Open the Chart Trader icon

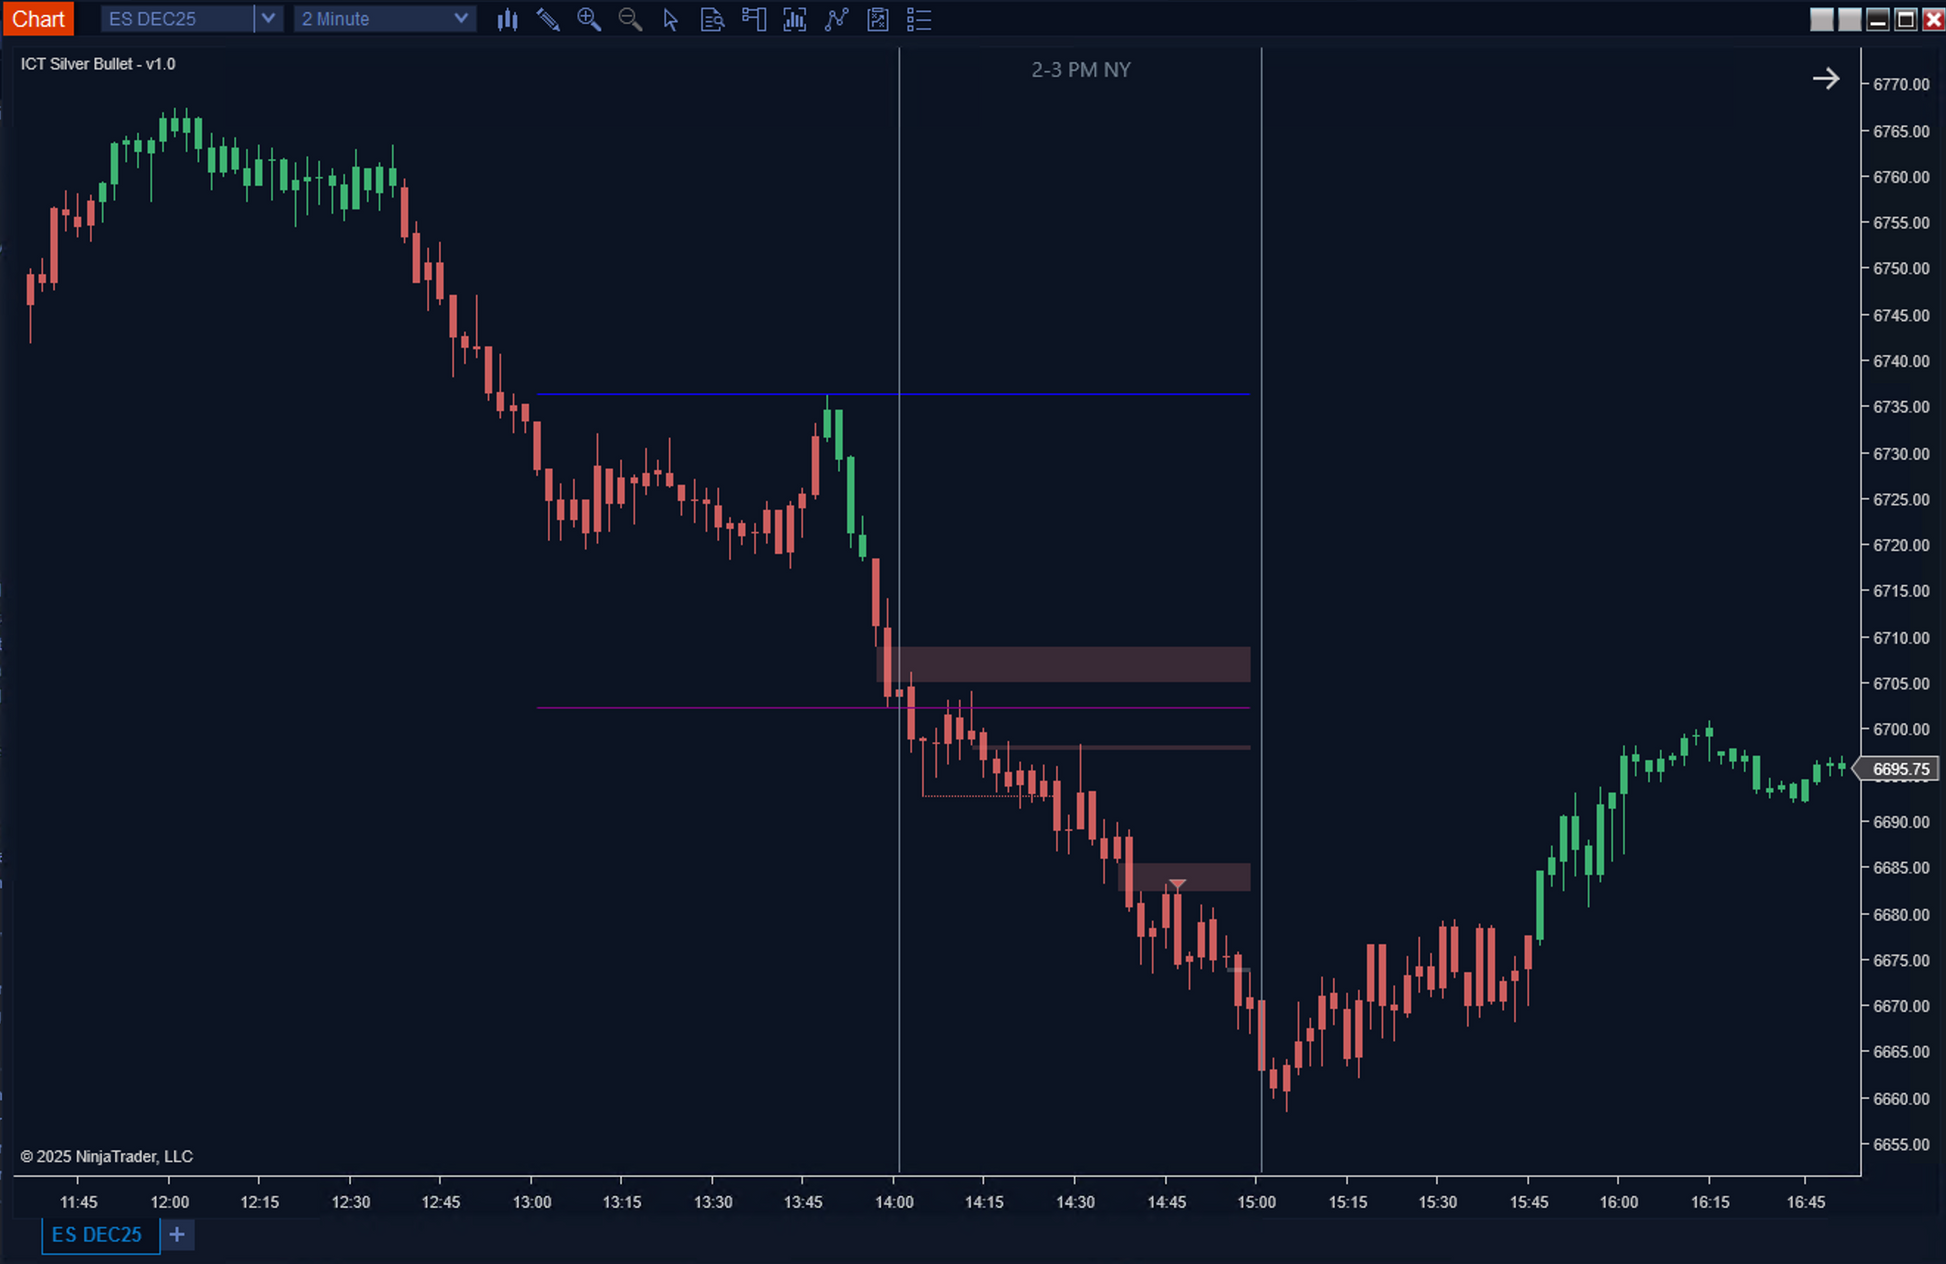[754, 19]
